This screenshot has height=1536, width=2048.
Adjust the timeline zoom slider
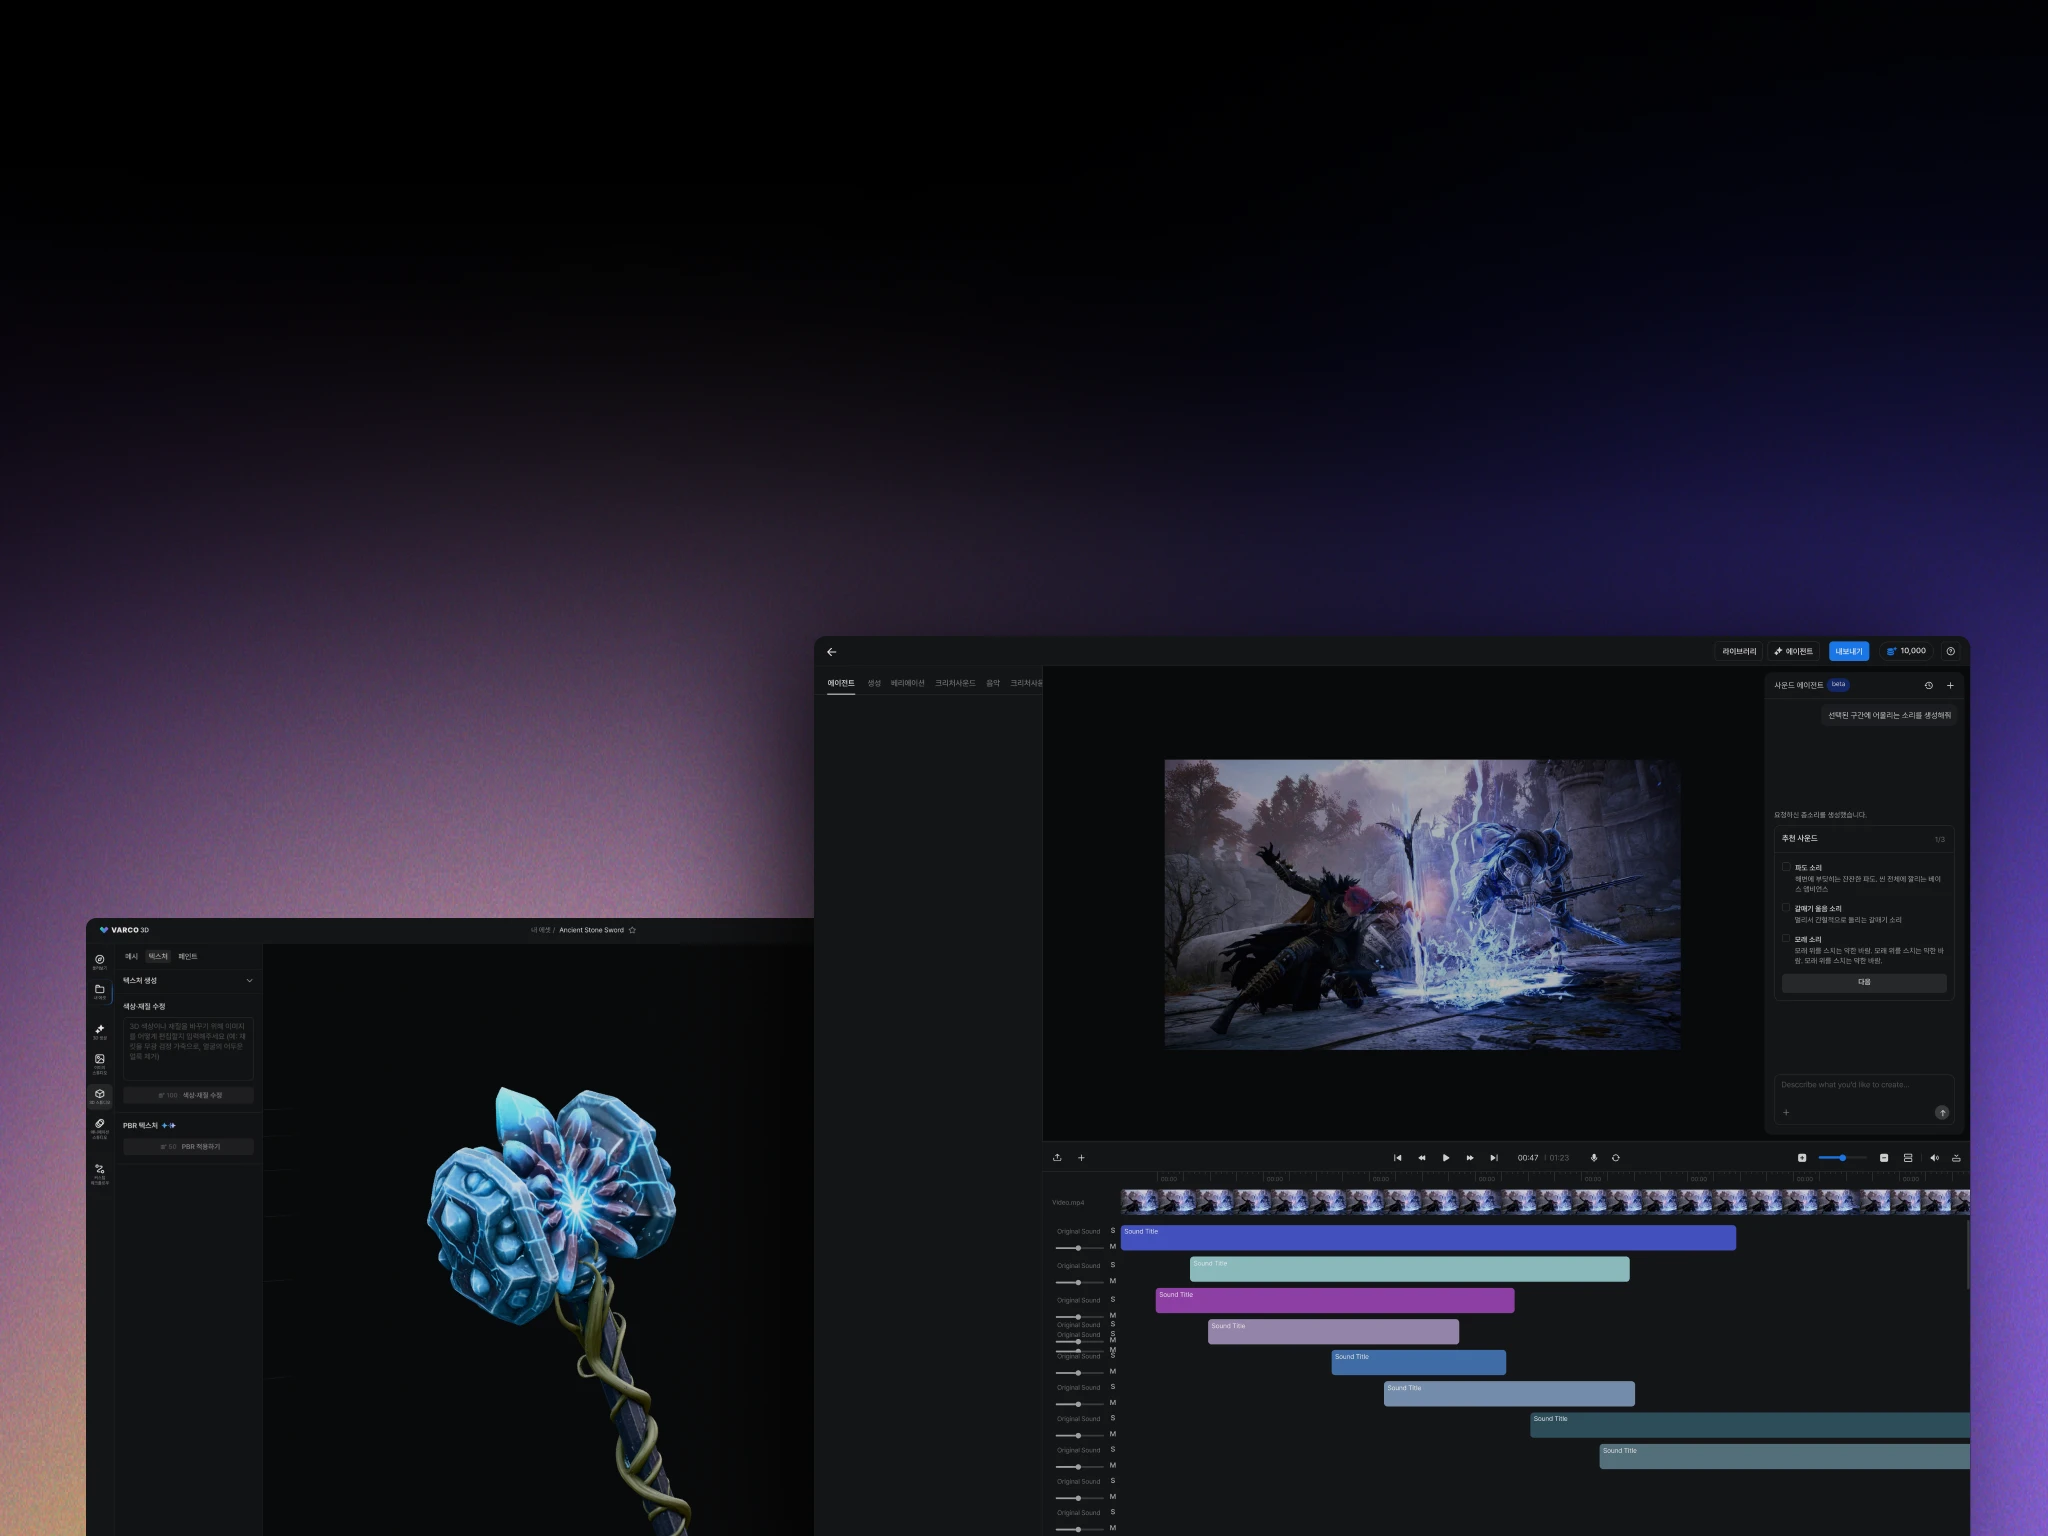[x=1842, y=1158]
